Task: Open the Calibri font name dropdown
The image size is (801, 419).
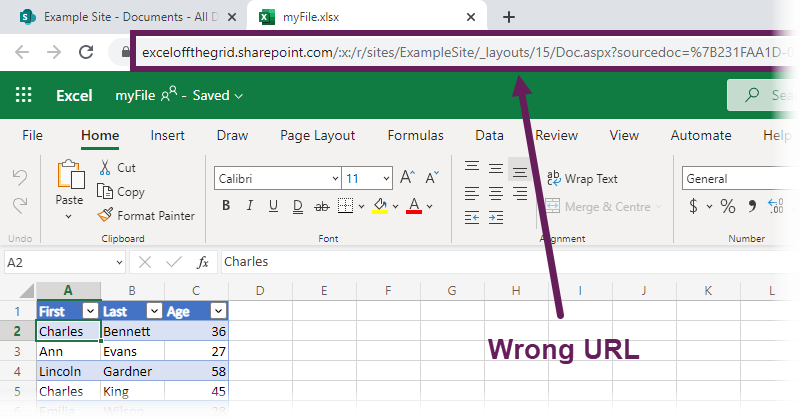Action: coord(277,178)
